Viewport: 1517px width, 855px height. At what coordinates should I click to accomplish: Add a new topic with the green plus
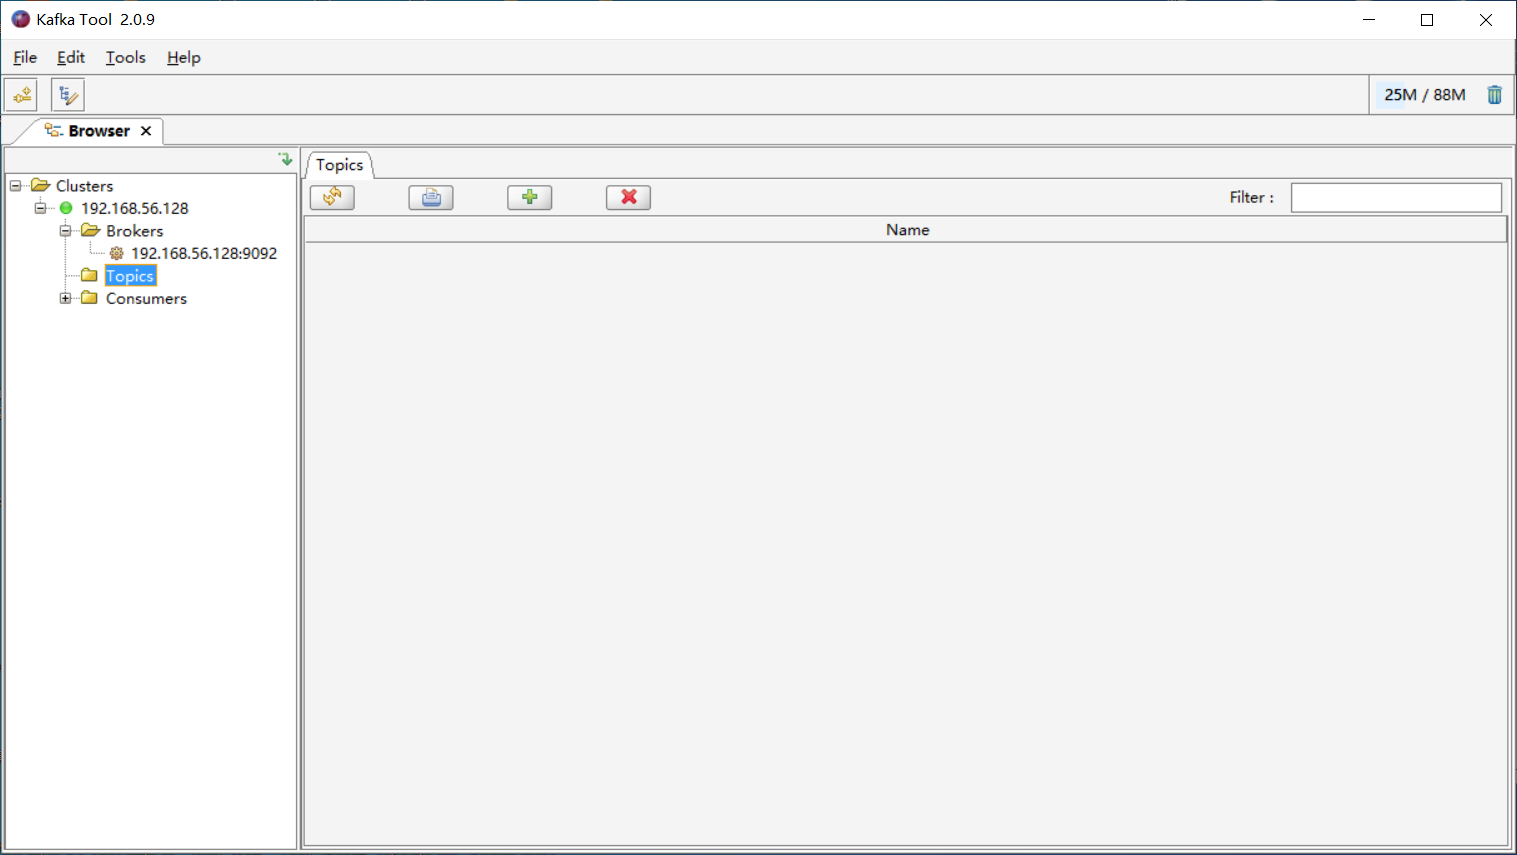[530, 197]
